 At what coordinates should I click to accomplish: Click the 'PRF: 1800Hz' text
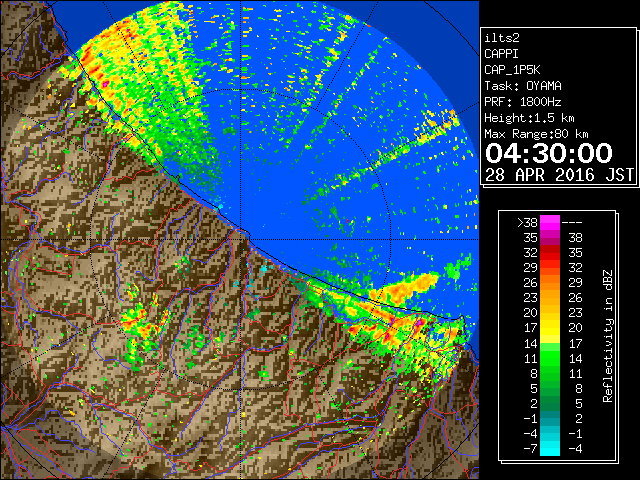(523, 102)
